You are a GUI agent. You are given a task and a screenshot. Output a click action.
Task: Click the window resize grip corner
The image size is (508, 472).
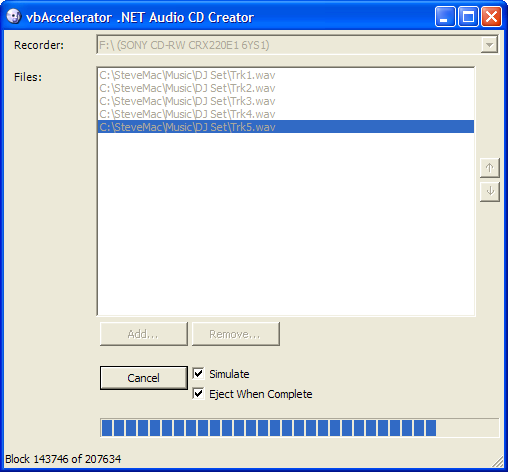(x=498, y=462)
